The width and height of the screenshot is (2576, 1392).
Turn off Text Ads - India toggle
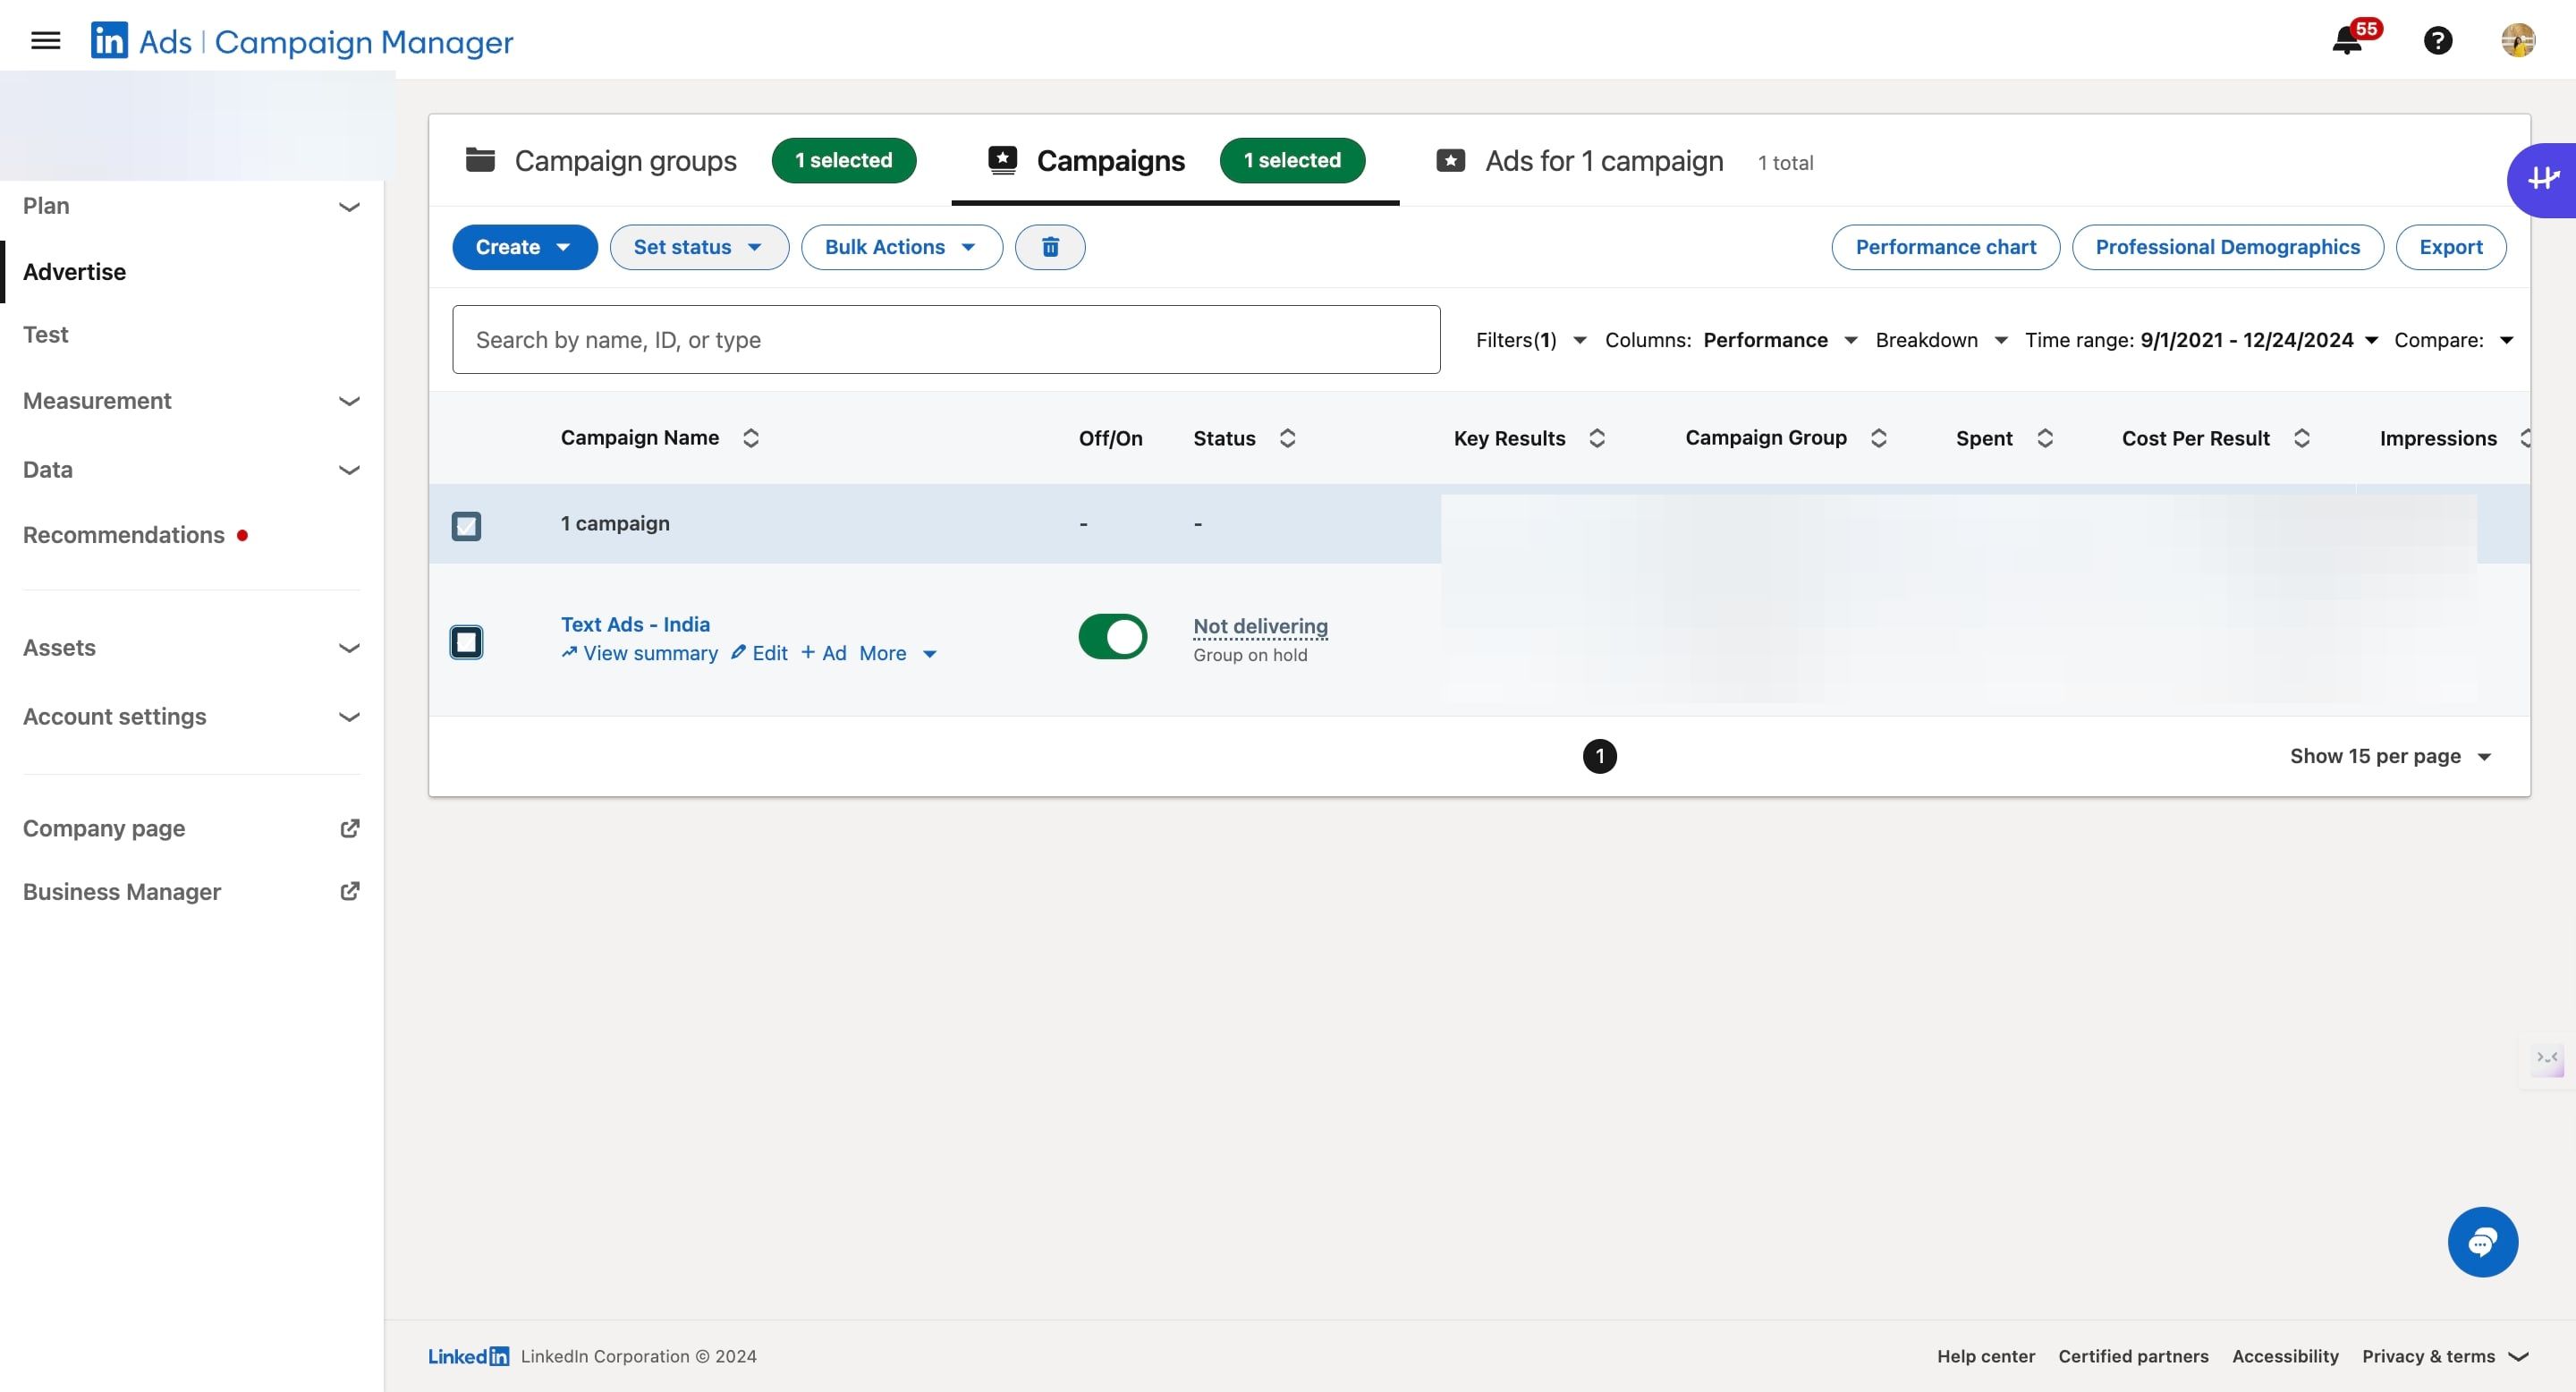1112,637
